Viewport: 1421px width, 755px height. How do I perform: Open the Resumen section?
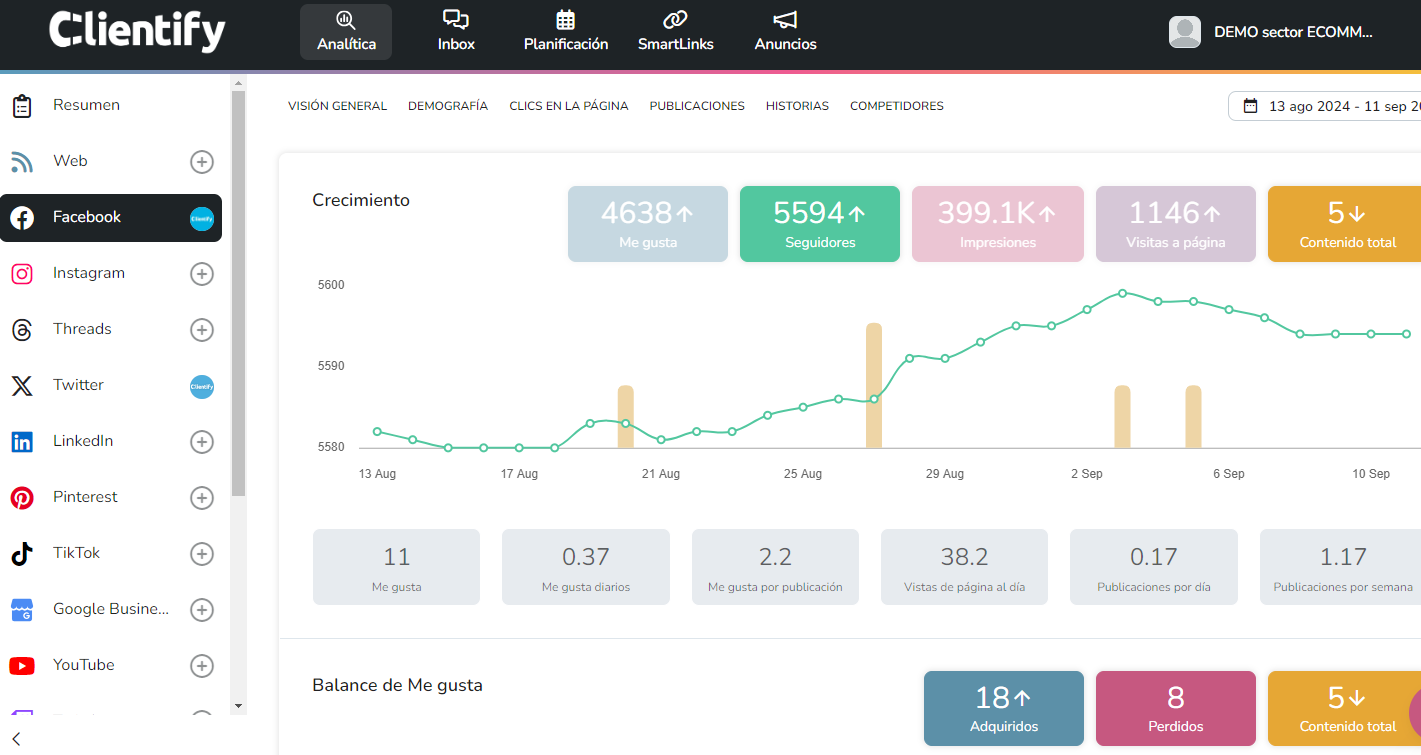click(85, 104)
